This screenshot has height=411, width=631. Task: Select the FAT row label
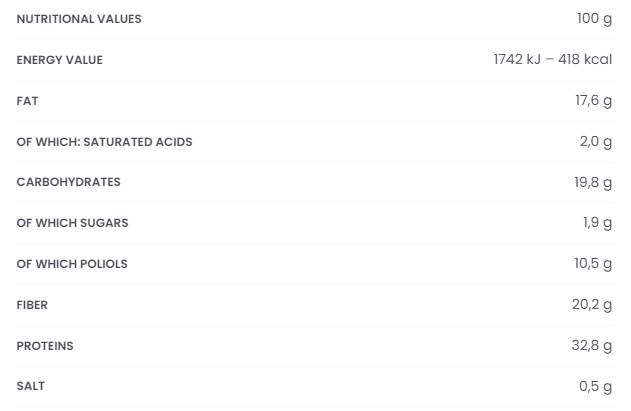tap(27, 101)
